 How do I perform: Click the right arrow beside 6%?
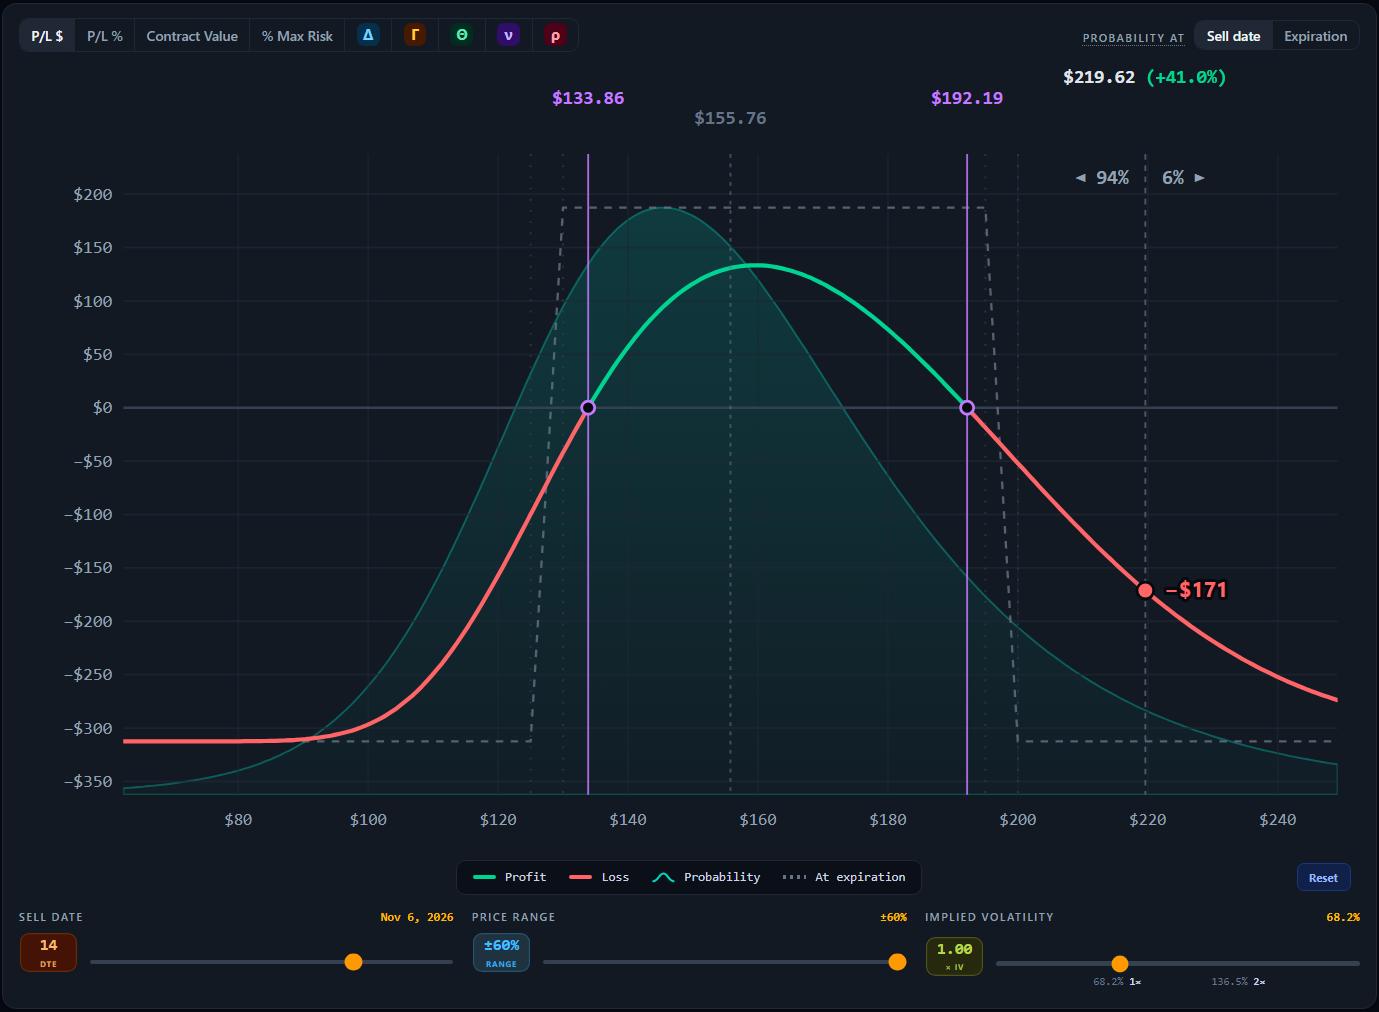pos(1200,178)
